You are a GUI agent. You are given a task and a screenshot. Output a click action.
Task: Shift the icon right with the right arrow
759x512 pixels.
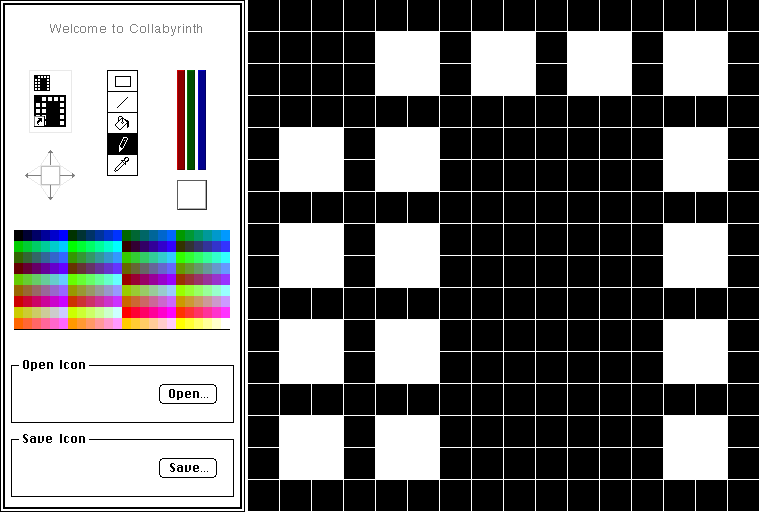[x=68, y=175]
